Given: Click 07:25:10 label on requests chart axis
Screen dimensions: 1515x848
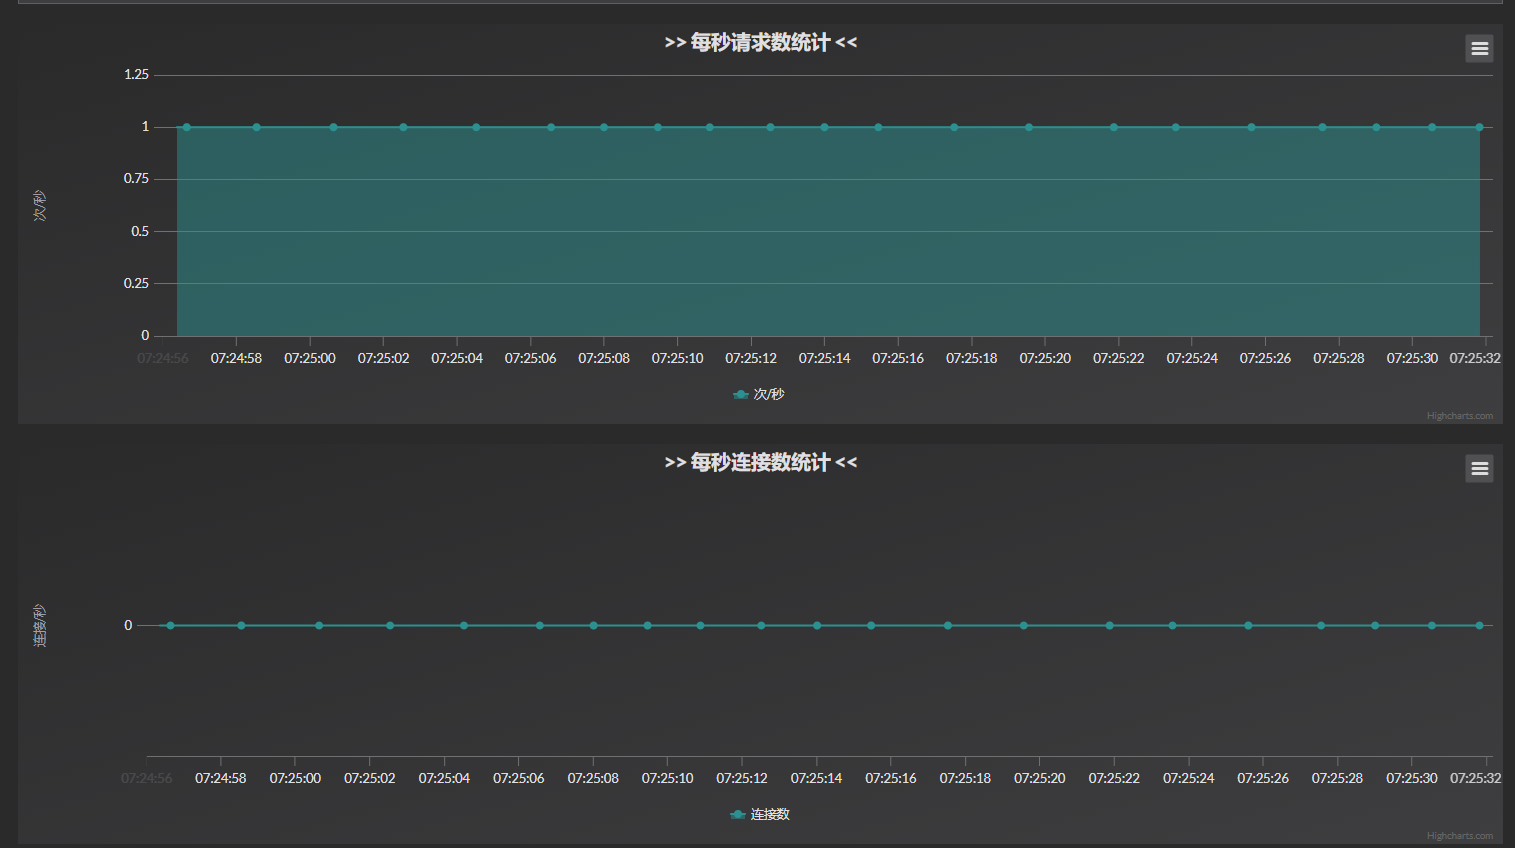Looking at the screenshot, I should (x=677, y=358).
